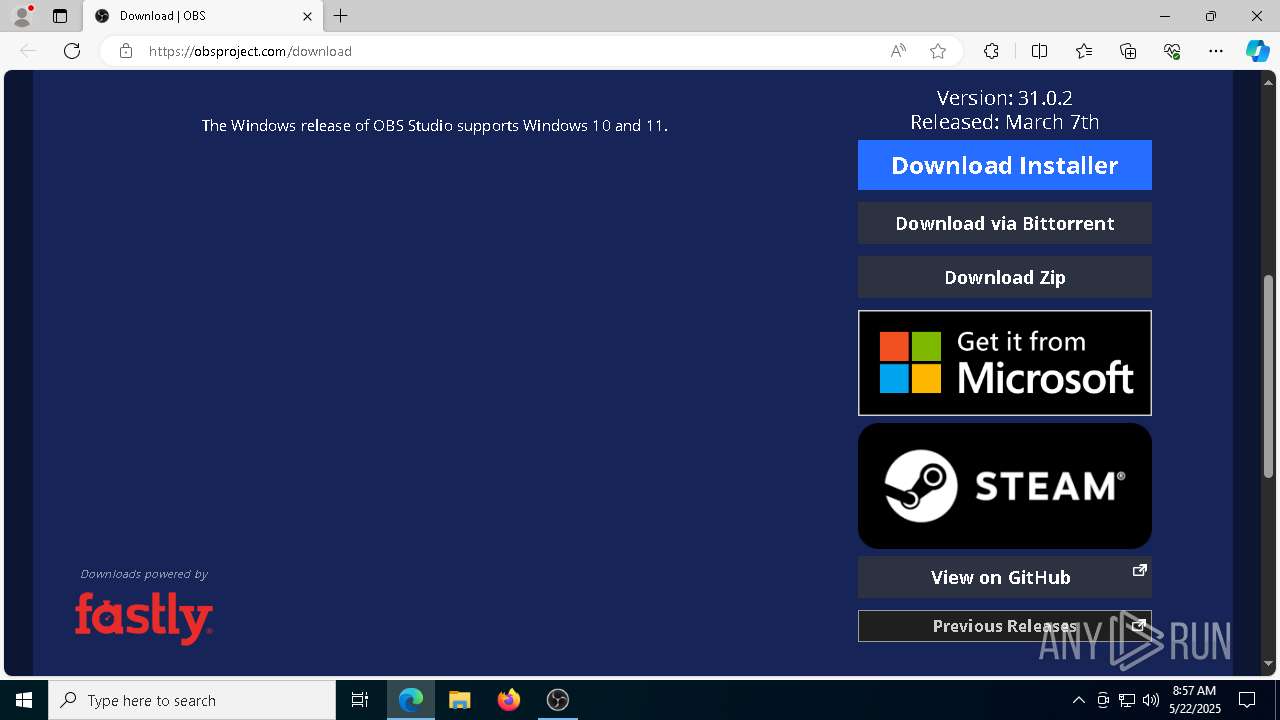
Task: Open the volume speaker tray icon
Action: coord(1151,700)
